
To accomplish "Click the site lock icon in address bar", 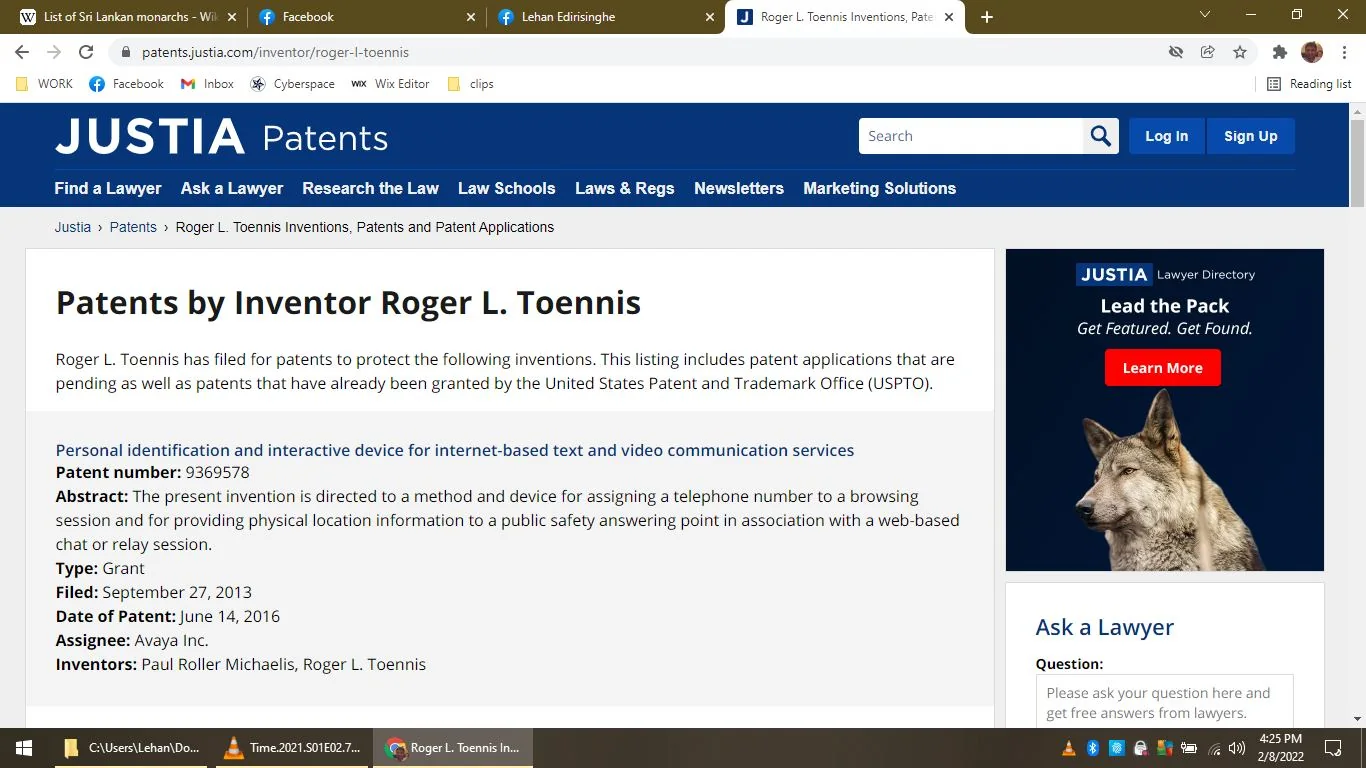I will pos(126,52).
